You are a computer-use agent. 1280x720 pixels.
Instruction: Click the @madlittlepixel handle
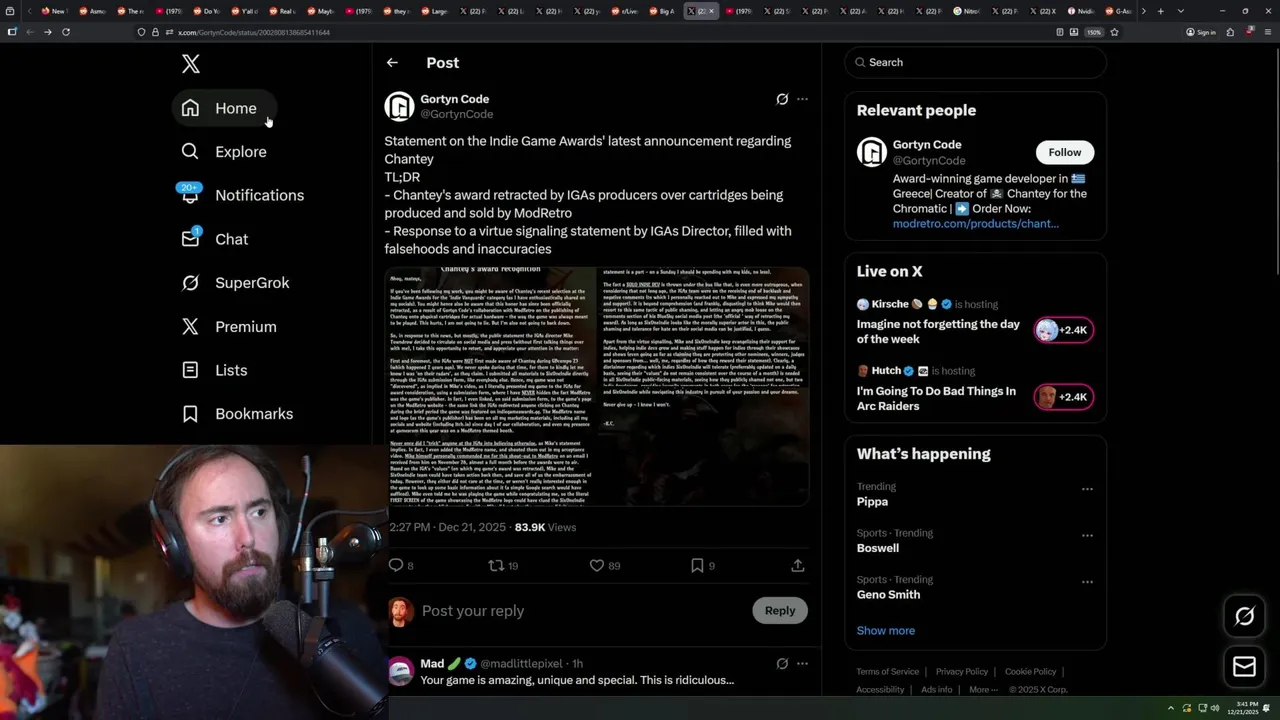click(521, 663)
